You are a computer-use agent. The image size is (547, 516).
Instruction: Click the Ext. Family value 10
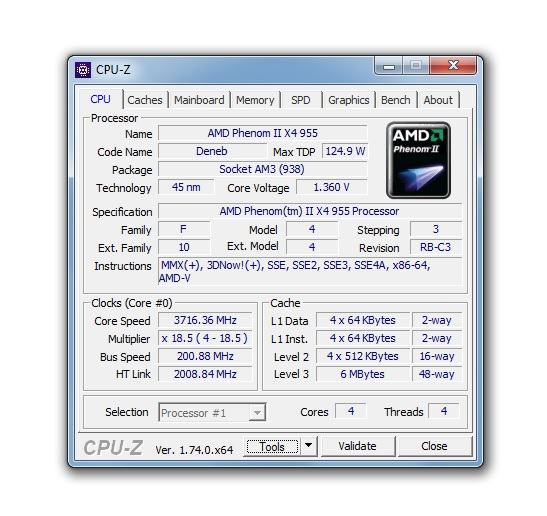pos(184,247)
